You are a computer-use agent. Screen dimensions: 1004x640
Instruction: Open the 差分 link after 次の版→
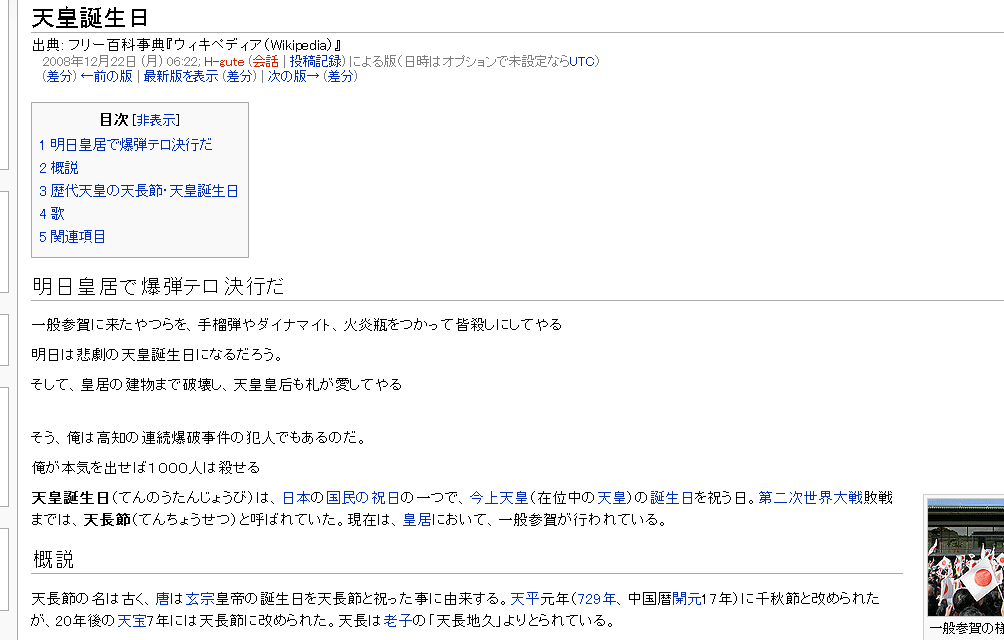[x=340, y=76]
